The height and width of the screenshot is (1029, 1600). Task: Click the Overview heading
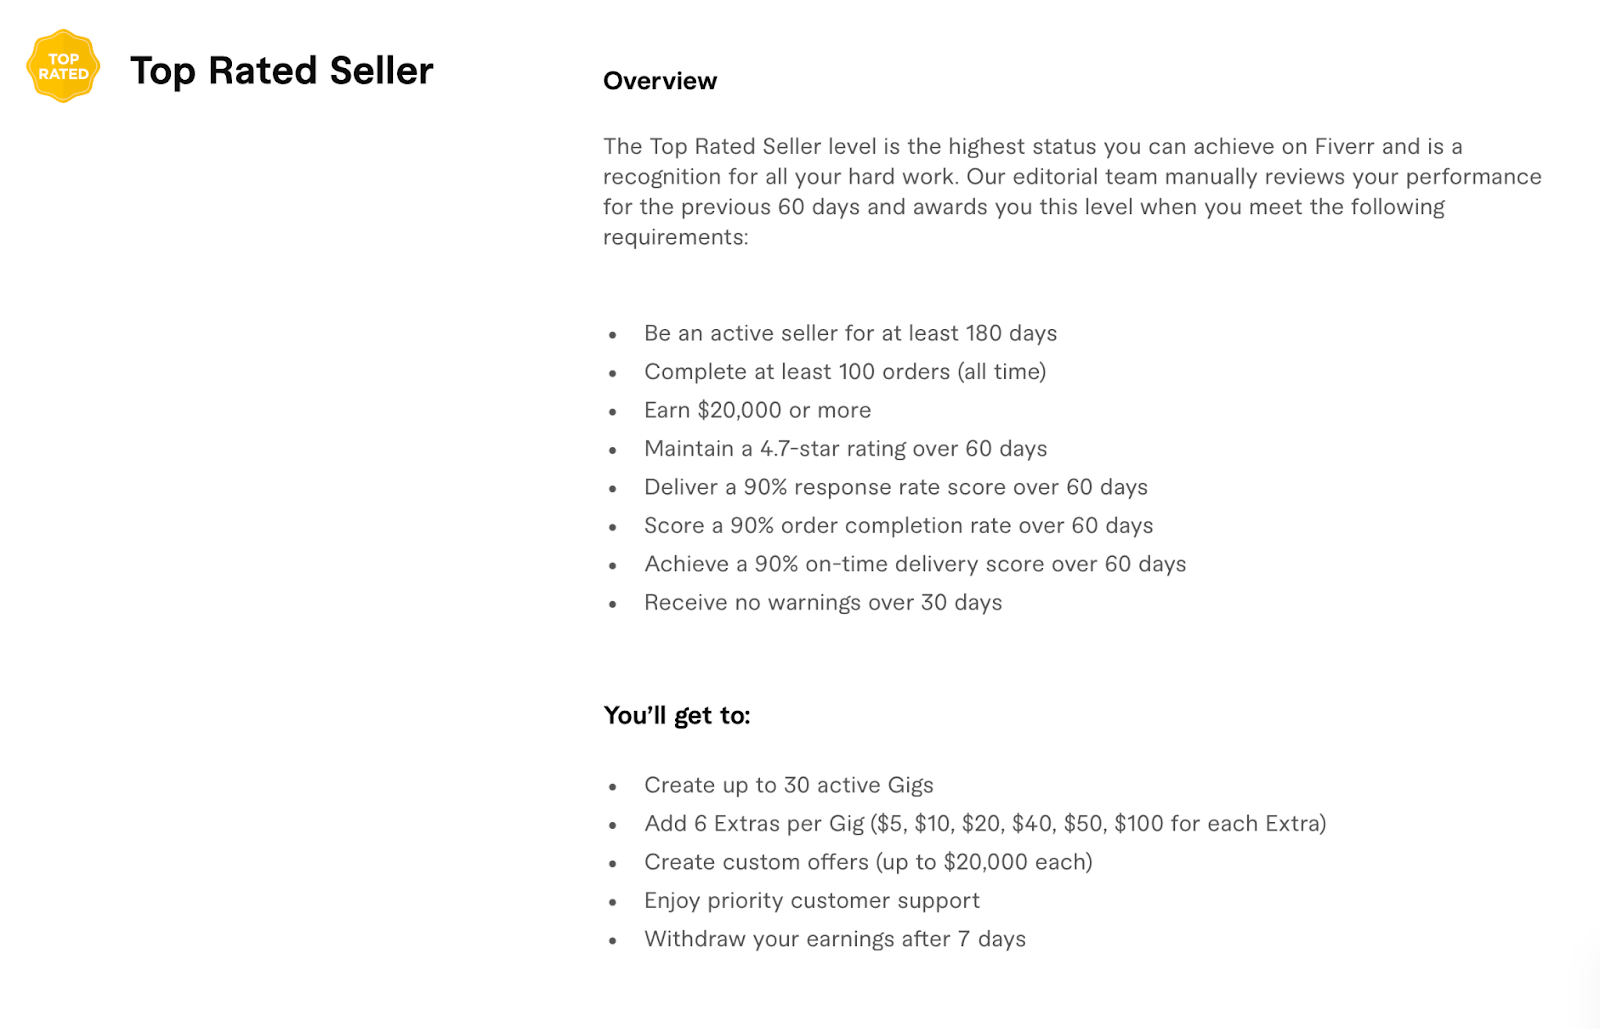point(660,81)
